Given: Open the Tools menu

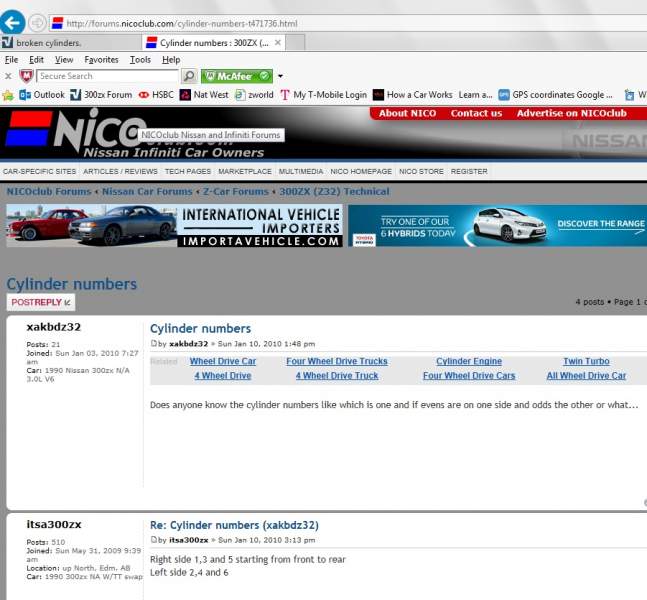Looking at the screenshot, I should [x=140, y=60].
